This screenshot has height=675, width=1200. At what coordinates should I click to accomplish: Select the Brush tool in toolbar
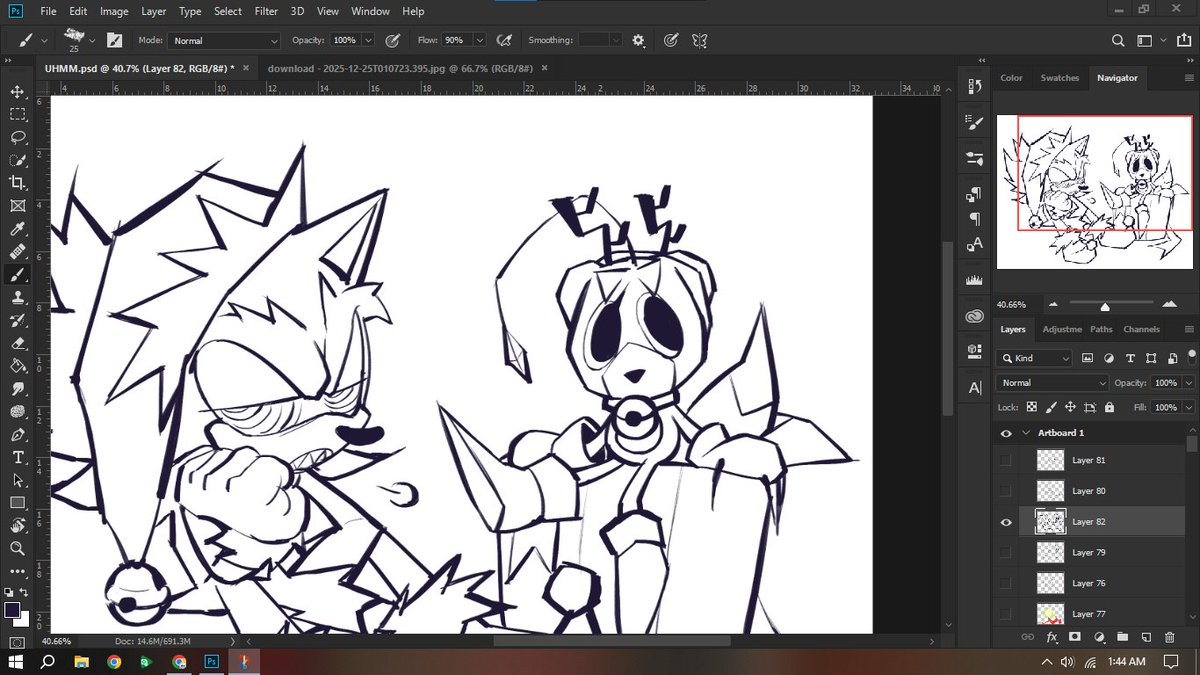[x=17, y=275]
